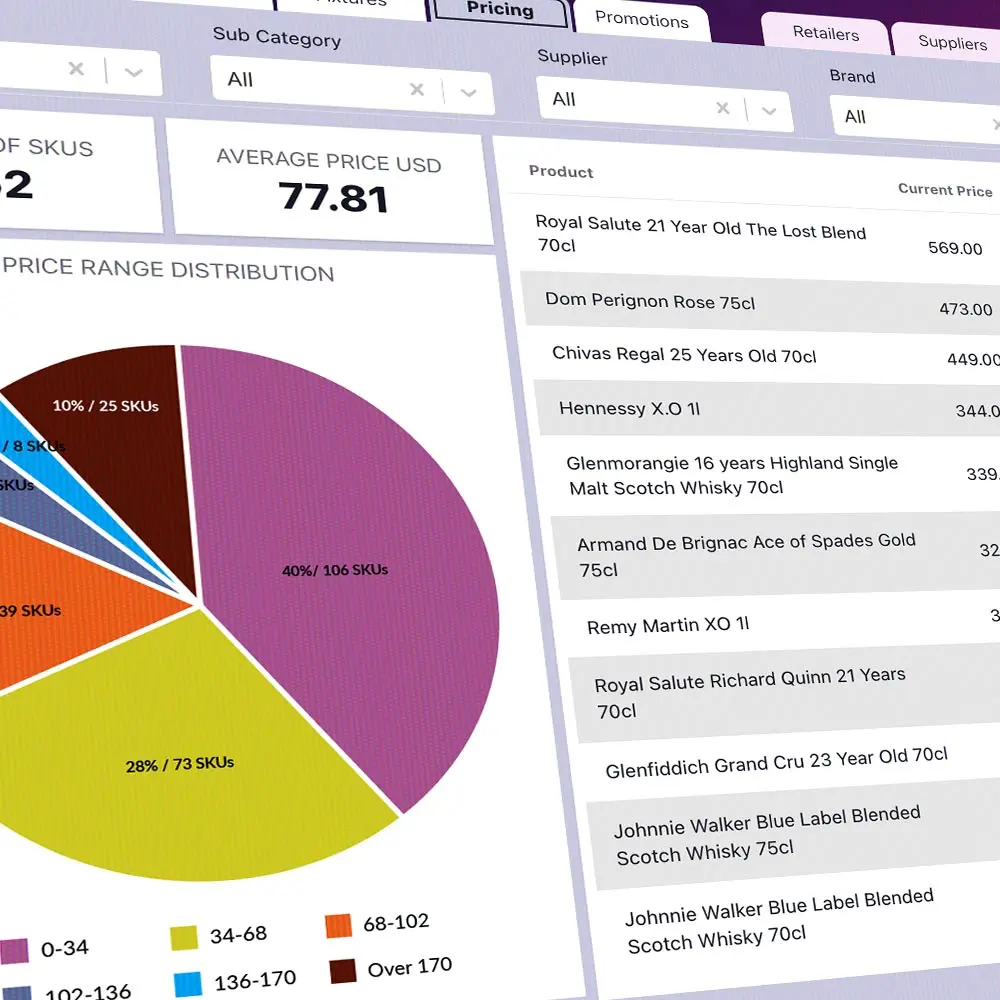Clear the Sub Category filter selection
Viewport: 1000px width, 1000px height.
(x=417, y=89)
